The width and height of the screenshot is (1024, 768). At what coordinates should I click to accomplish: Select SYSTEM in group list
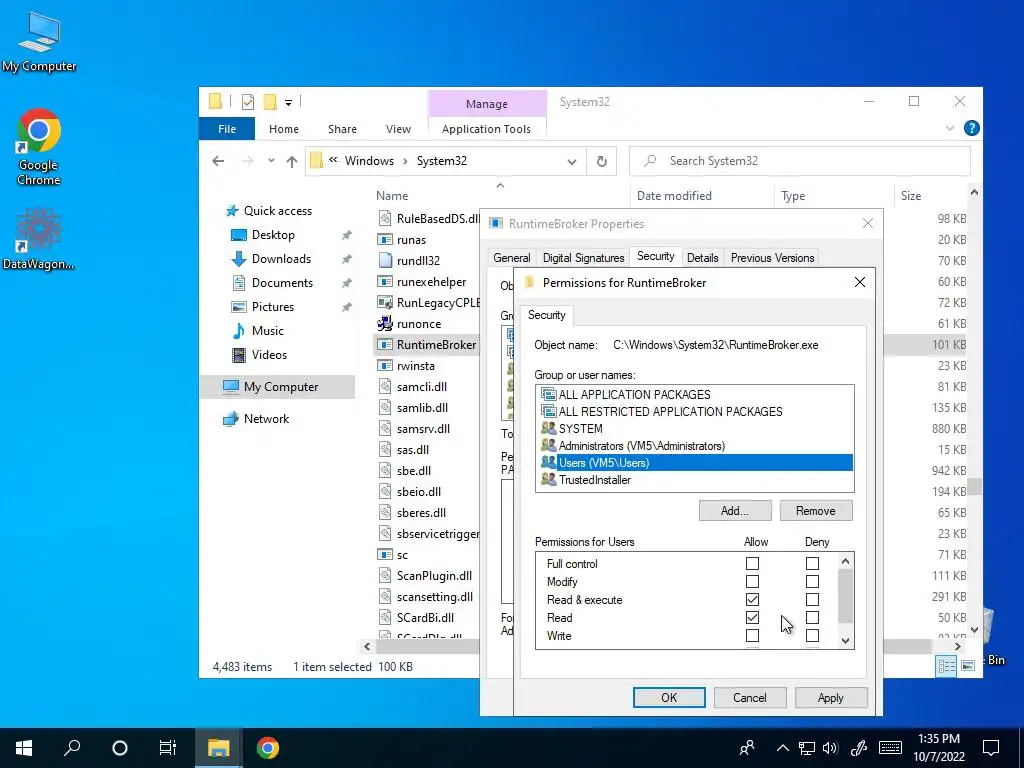coord(694,429)
